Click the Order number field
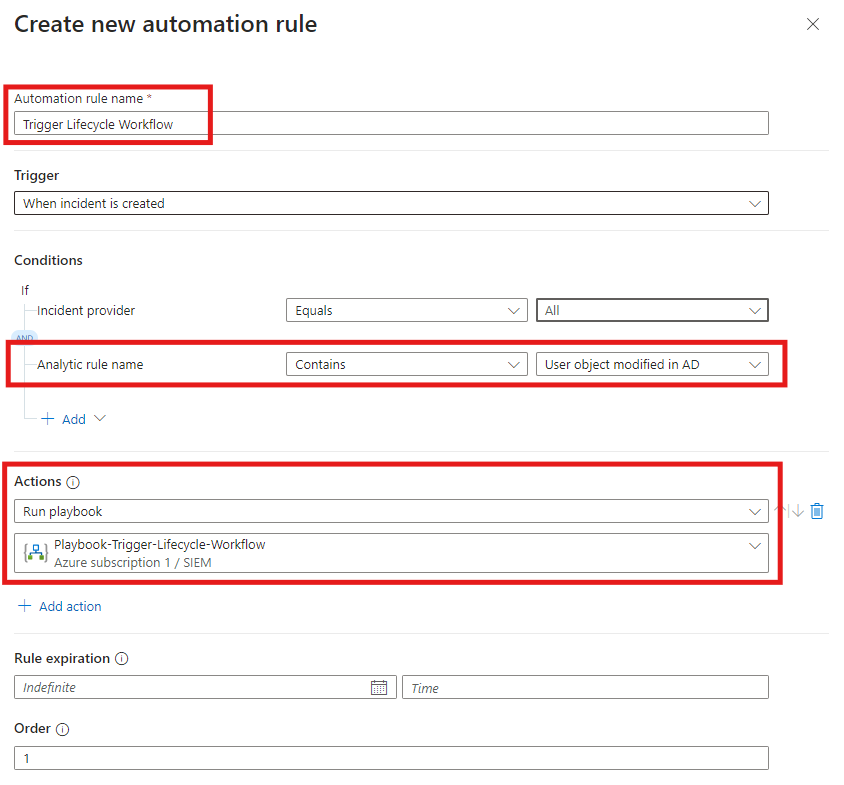 click(x=390, y=758)
